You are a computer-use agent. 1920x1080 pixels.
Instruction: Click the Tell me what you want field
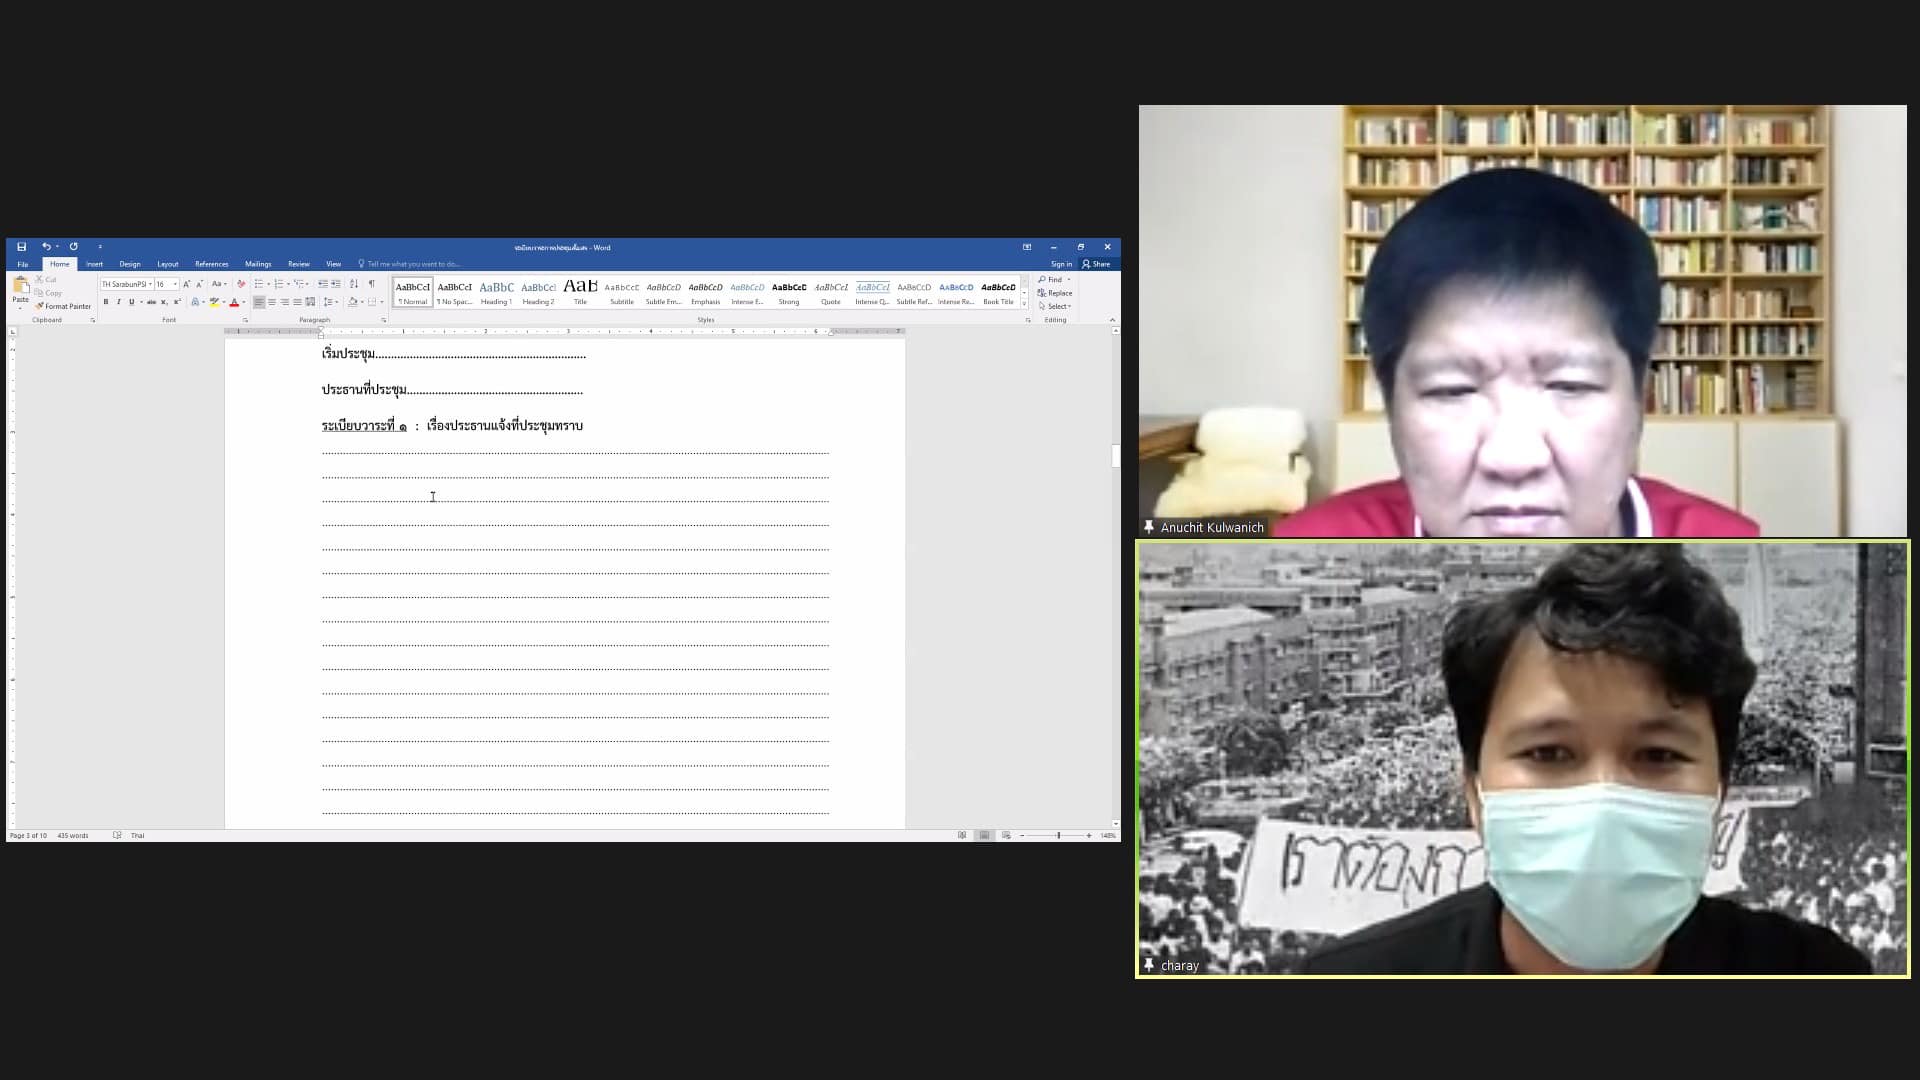coord(413,264)
